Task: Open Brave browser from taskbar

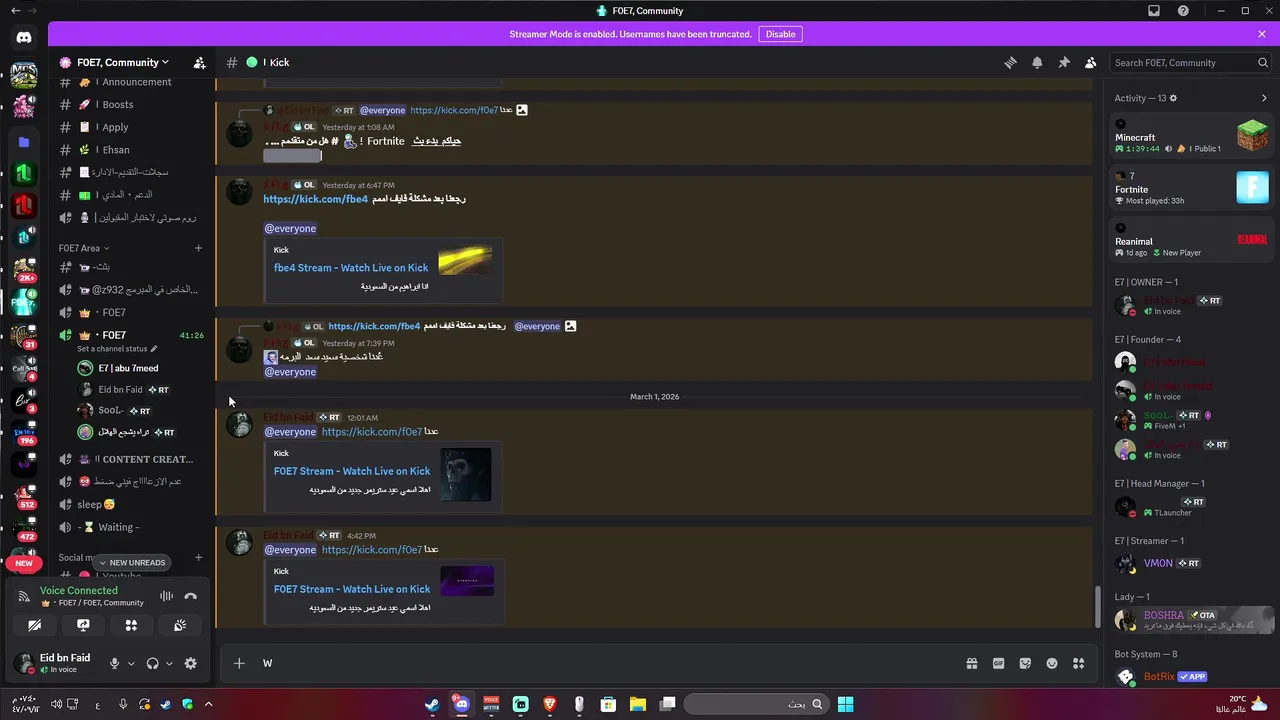Action: pyautogui.click(x=549, y=704)
